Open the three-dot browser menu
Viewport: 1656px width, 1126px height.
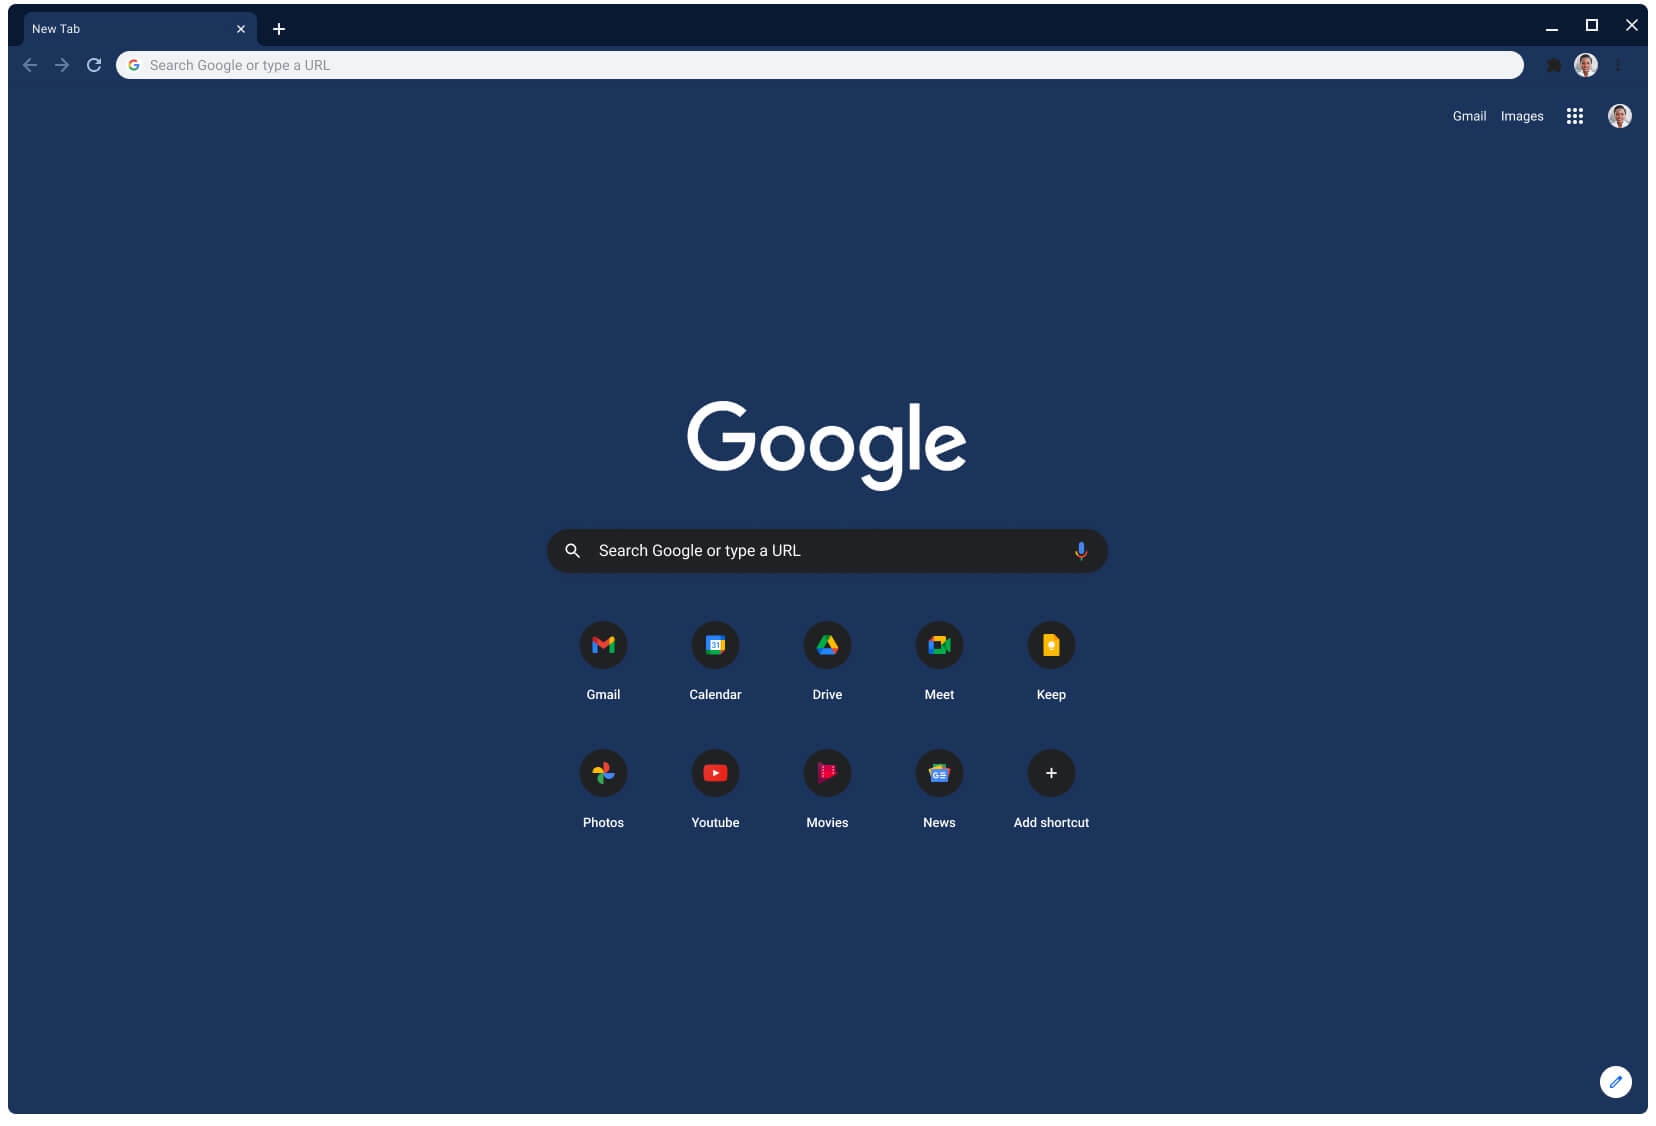tap(1619, 65)
